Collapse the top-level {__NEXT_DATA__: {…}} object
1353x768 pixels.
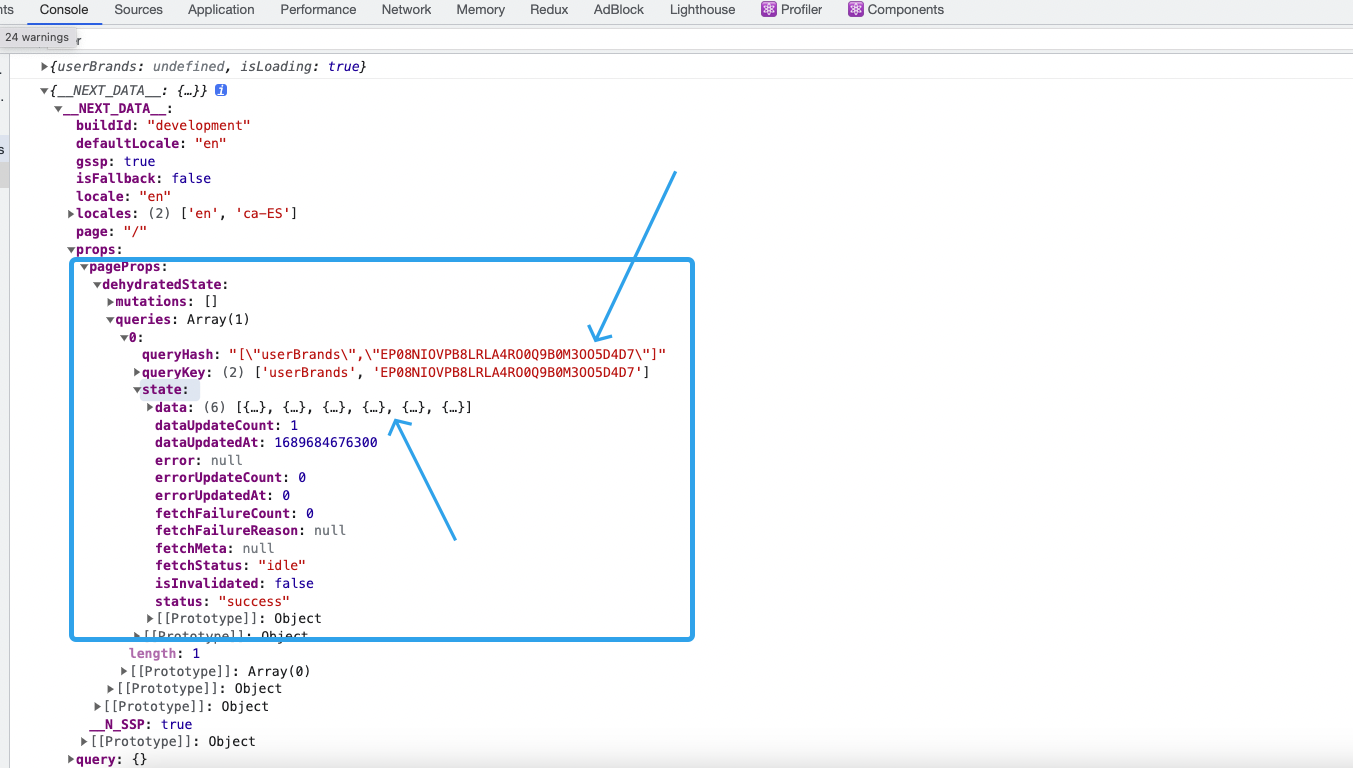(x=44, y=91)
